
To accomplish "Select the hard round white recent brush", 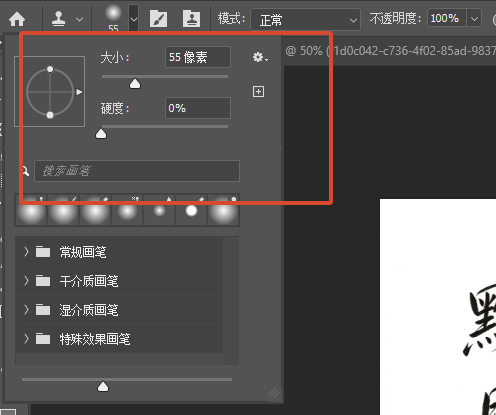I will click(x=191, y=211).
